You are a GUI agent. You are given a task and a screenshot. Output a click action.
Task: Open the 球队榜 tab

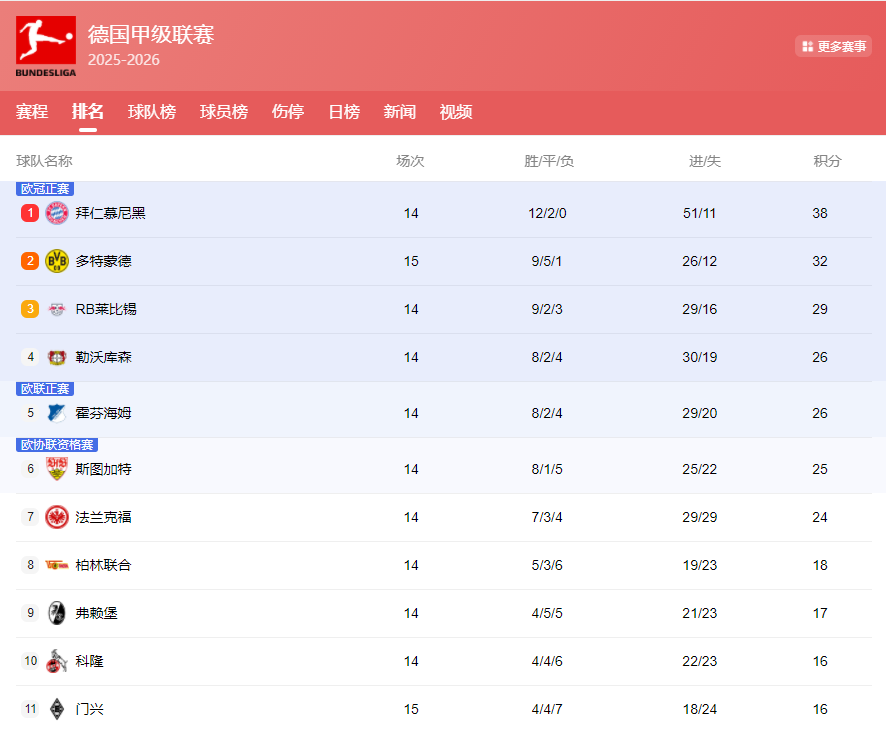152,112
